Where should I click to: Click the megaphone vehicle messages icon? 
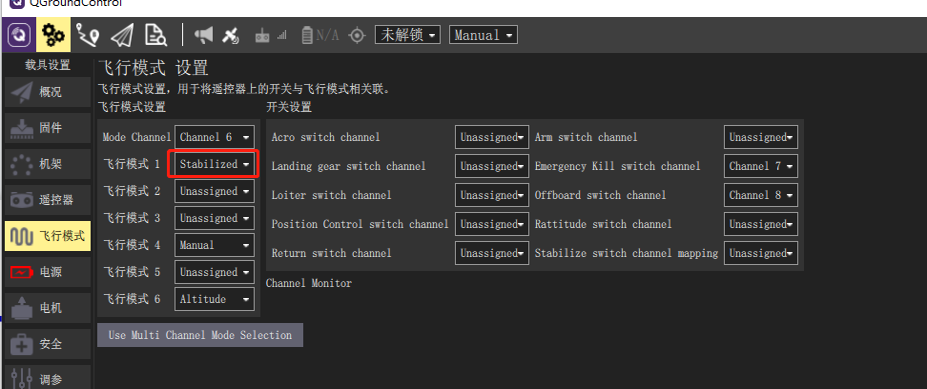204,35
